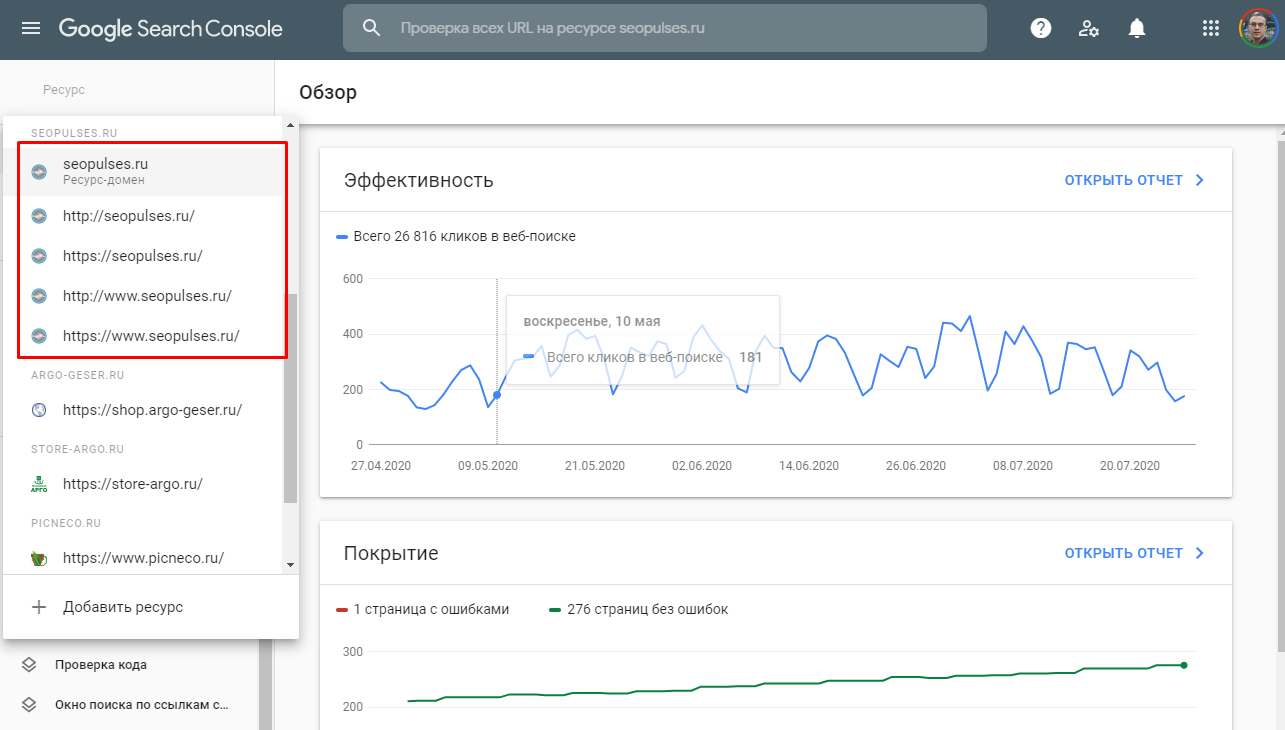Image resolution: width=1285 pixels, height=730 pixels.
Task: Toggle the Всего кликов legend in chart
Action: tap(456, 237)
